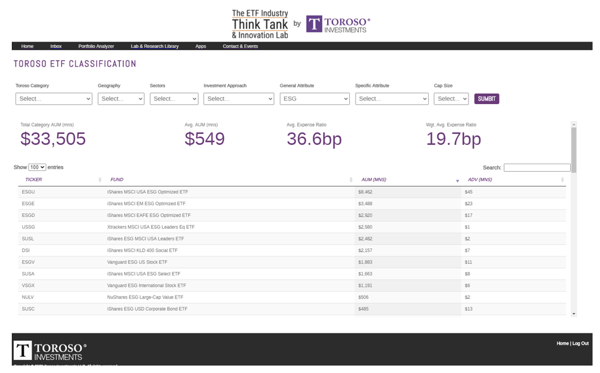600x373 pixels.
Task: Open the Show entries count dropdown
Action: point(37,167)
